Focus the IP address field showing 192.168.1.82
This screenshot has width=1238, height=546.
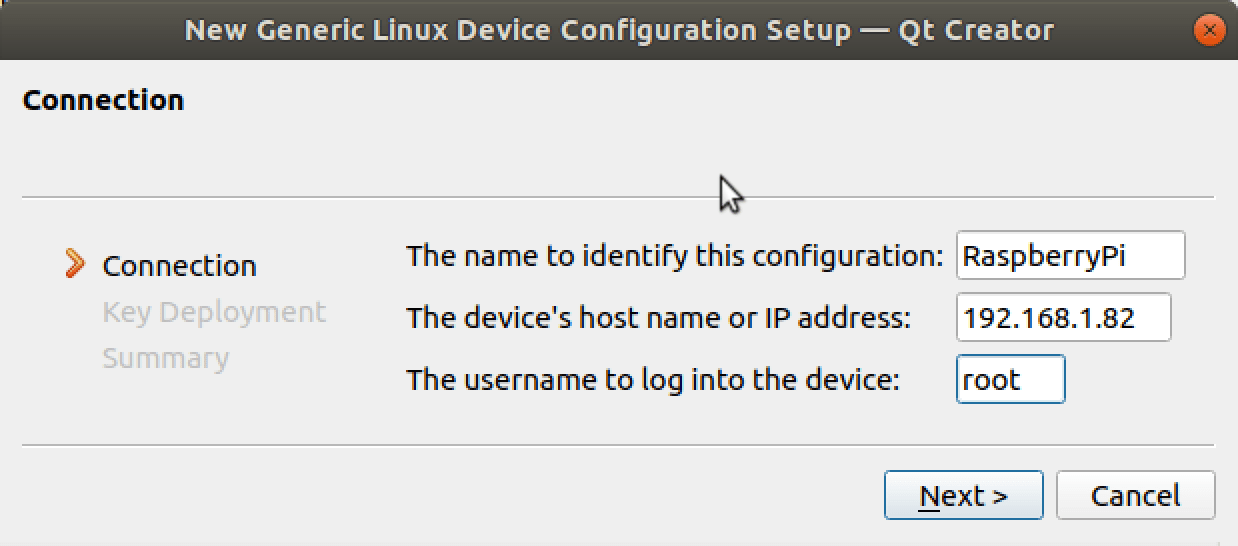(x=1063, y=318)
